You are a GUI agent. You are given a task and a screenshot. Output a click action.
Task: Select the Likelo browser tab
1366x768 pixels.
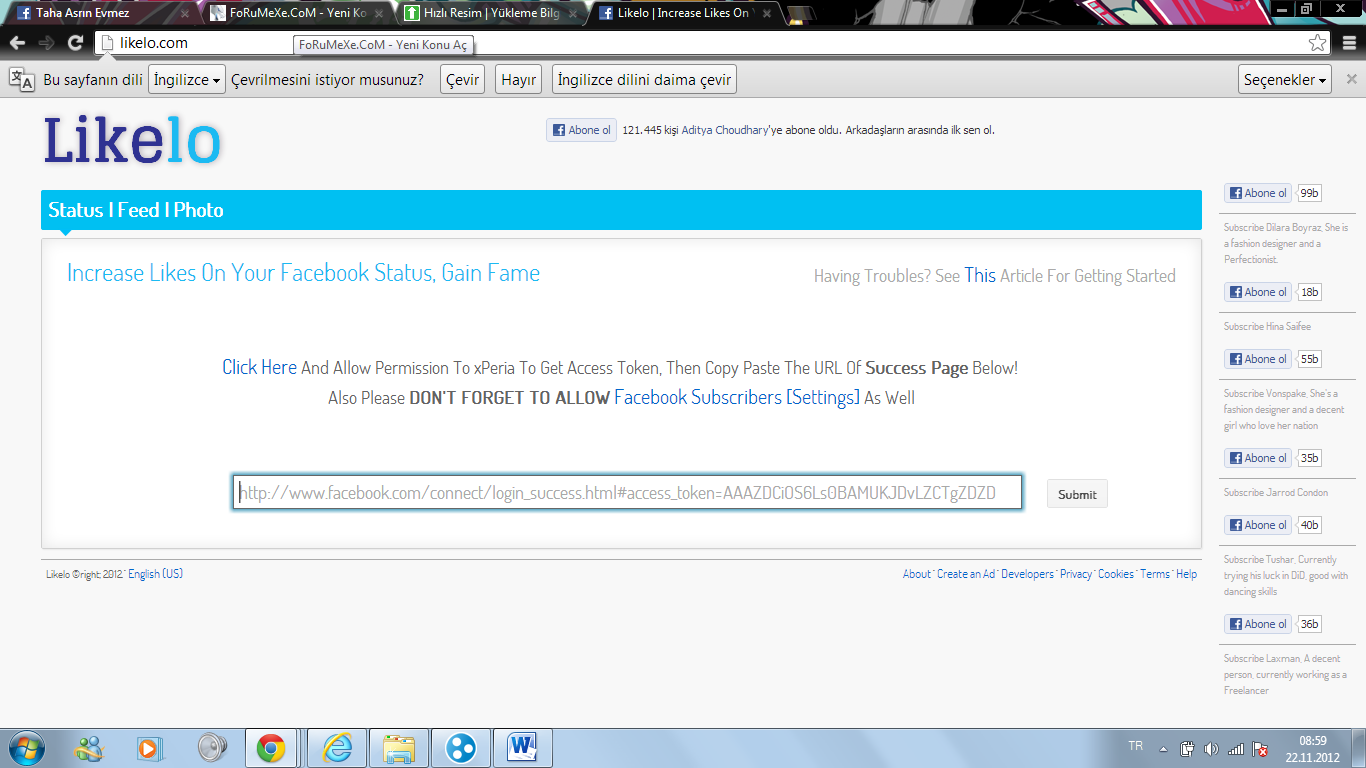[683, 14]
